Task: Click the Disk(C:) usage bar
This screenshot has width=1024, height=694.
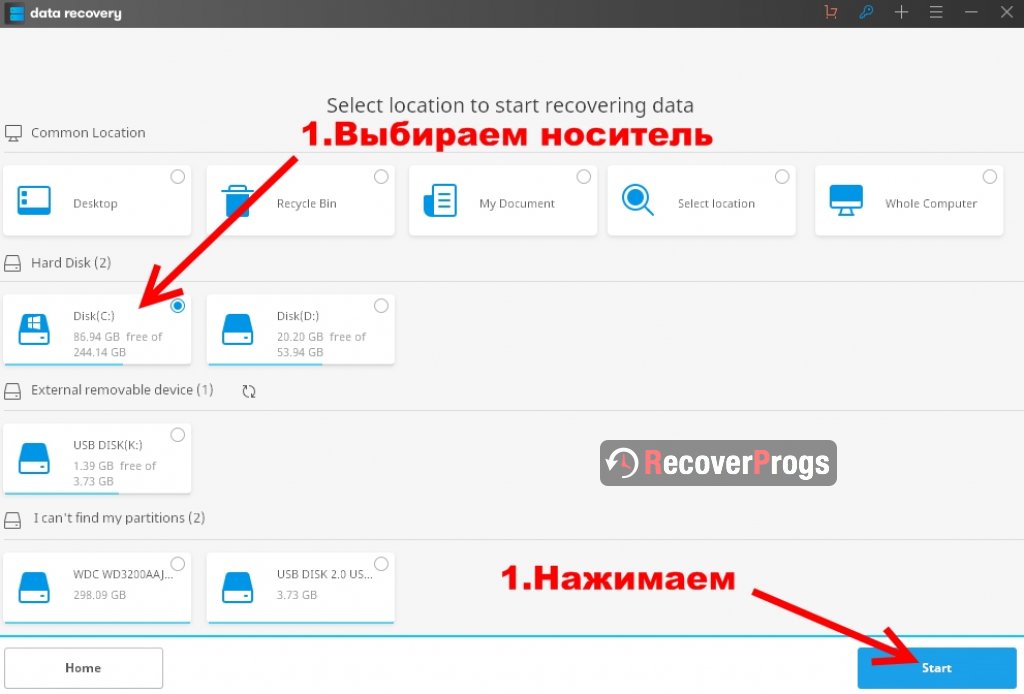Action: click(x=97, y=364)
